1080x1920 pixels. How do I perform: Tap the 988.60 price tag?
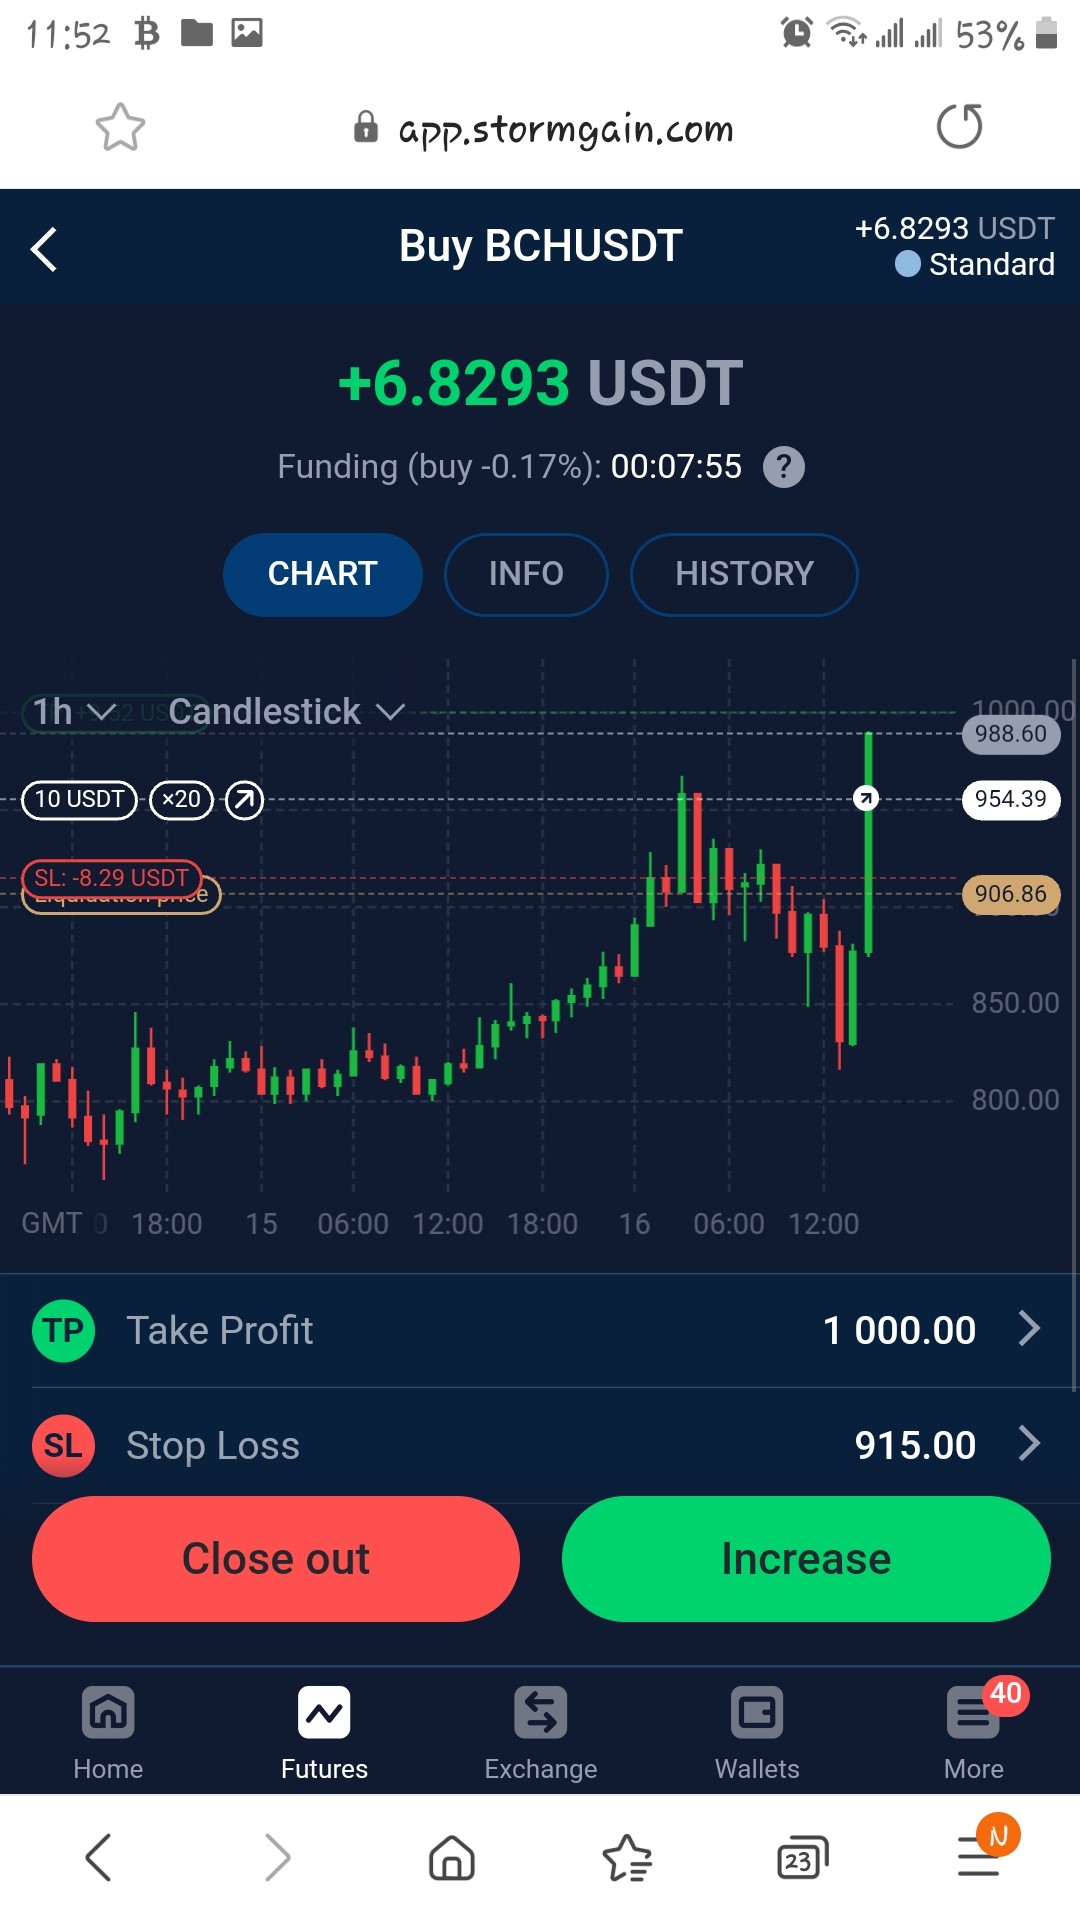pyautogui.click(x=1011, y=734)
